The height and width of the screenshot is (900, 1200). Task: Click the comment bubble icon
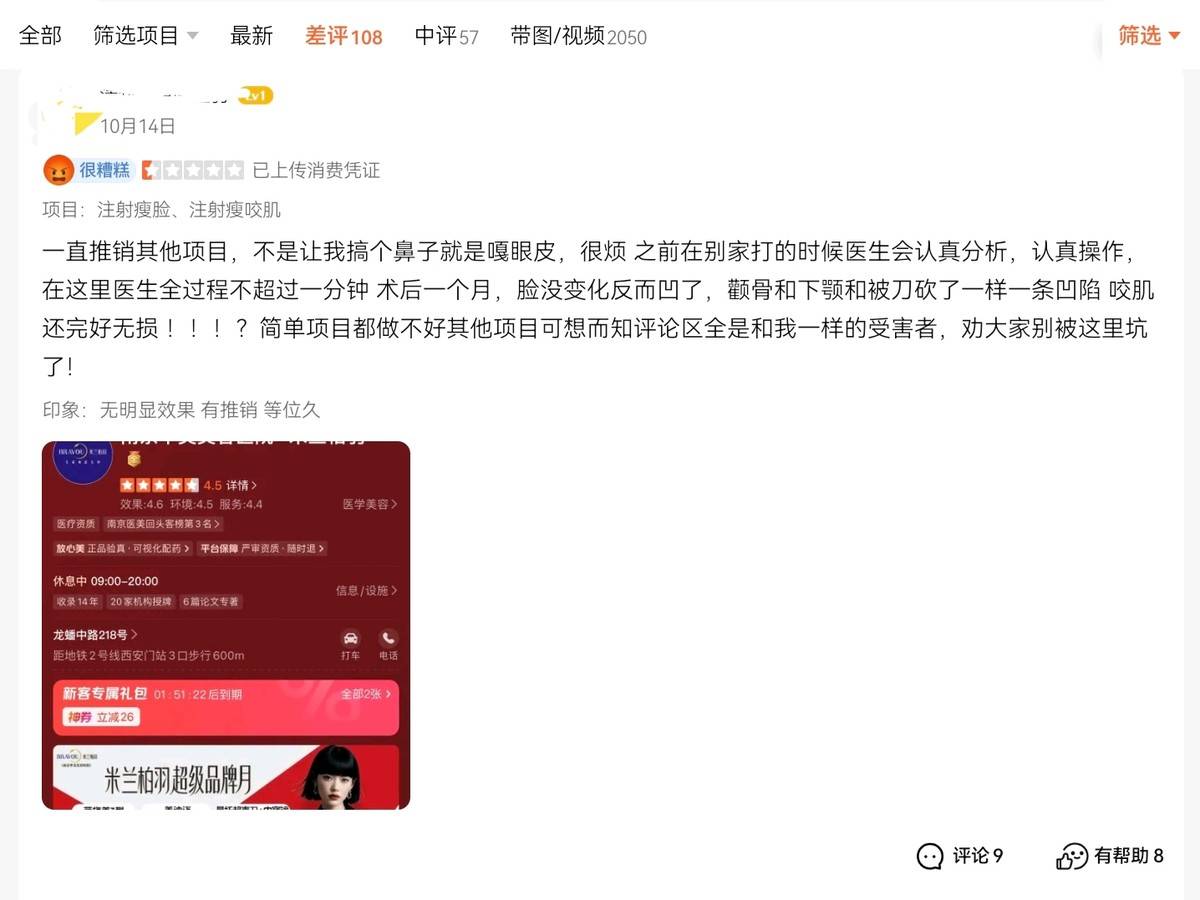[930, 856]
